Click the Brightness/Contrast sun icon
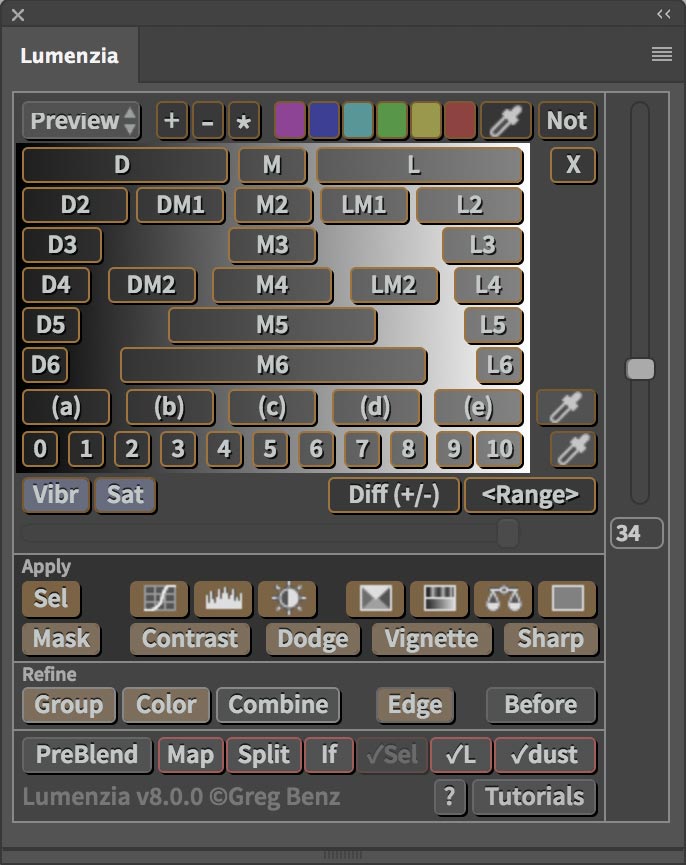 coord(287,598)
